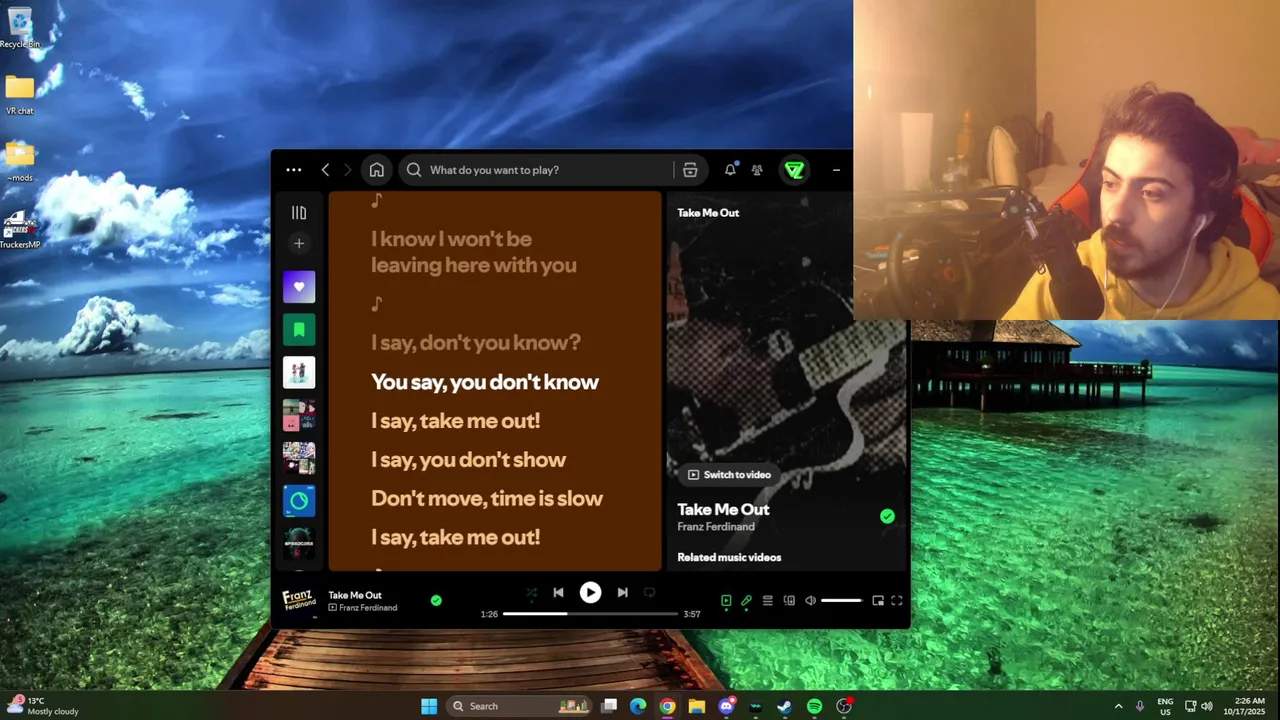
Task: Go forward in Spotify navigation
Action: [347, 170]
